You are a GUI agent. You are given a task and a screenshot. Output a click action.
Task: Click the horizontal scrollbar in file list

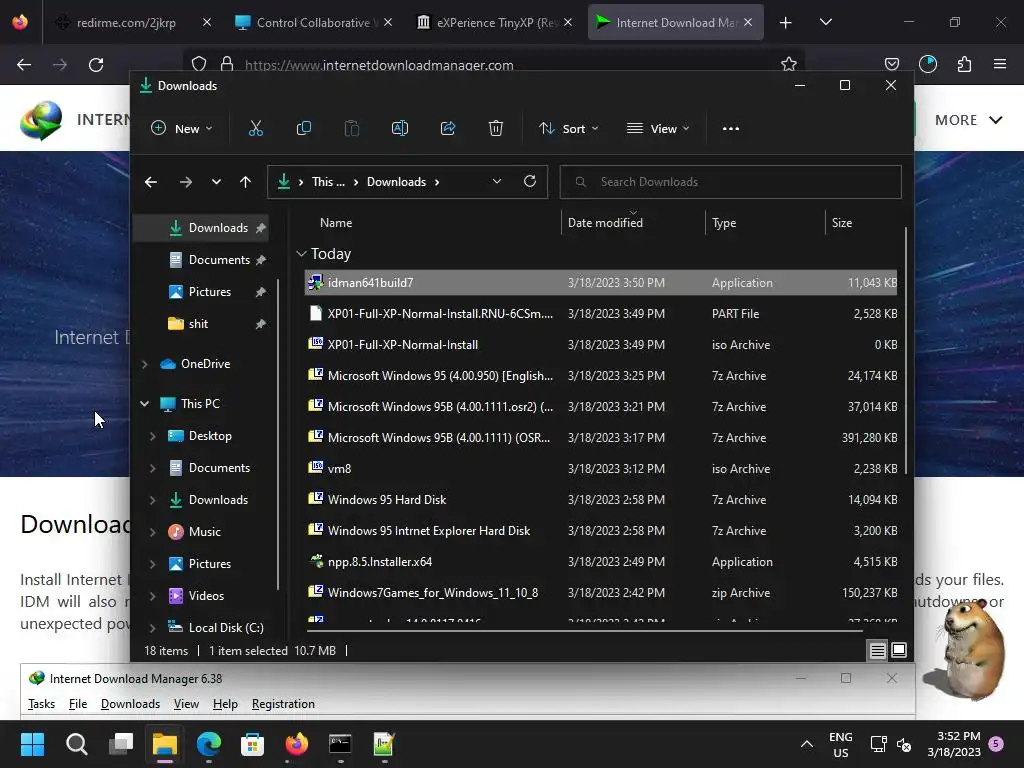584,631
